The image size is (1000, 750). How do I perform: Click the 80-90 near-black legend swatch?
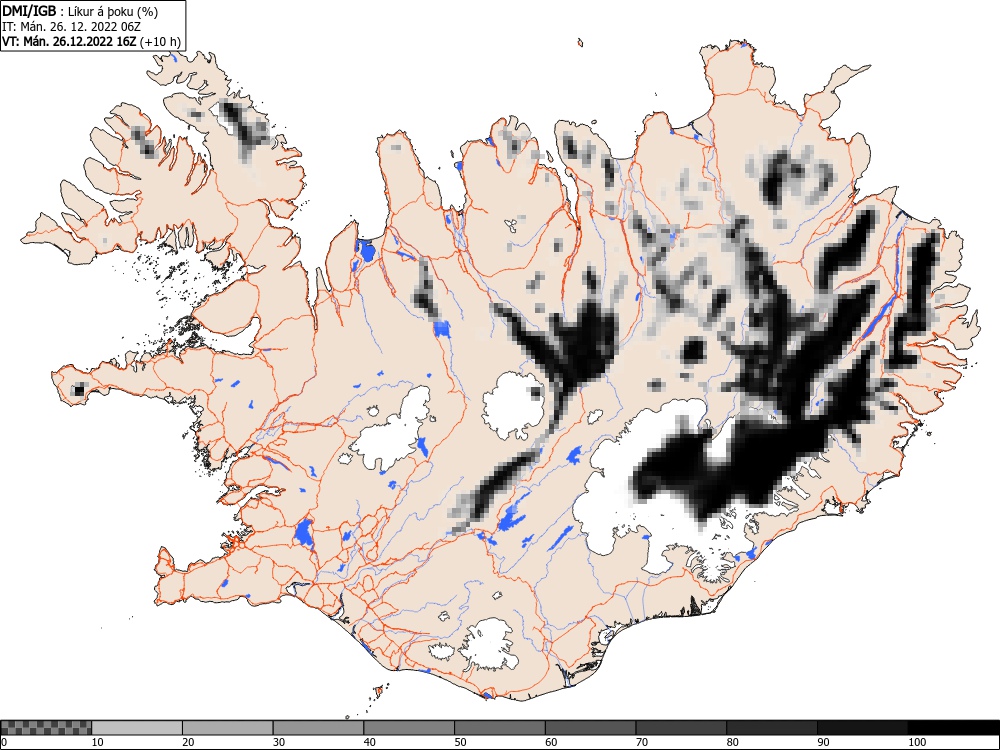click(771, 728)
